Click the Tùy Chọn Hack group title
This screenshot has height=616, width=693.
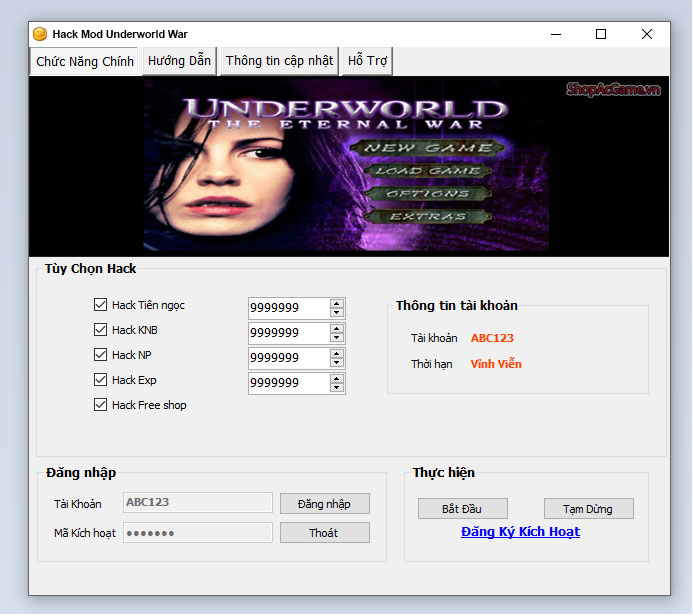point(90,269)
